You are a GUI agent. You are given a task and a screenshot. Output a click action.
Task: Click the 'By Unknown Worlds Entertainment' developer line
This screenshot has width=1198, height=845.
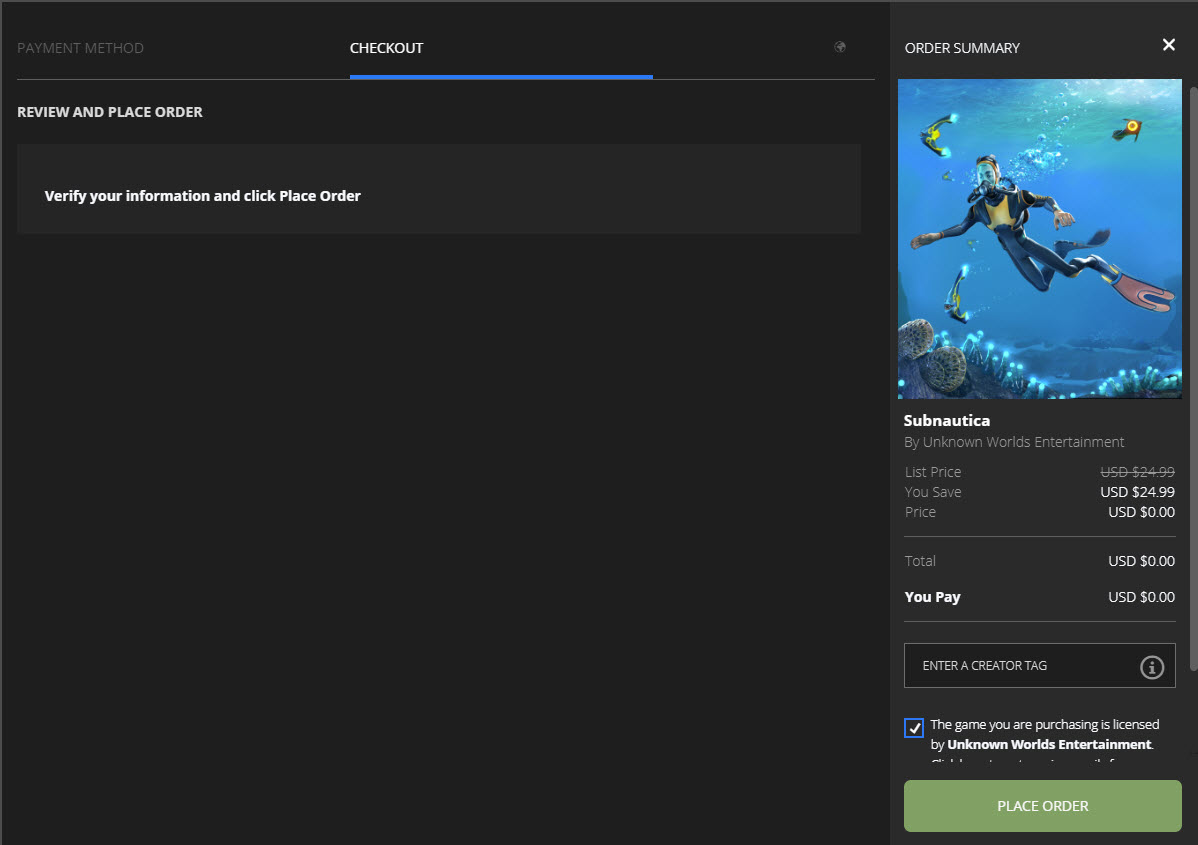pos(1014,442)
